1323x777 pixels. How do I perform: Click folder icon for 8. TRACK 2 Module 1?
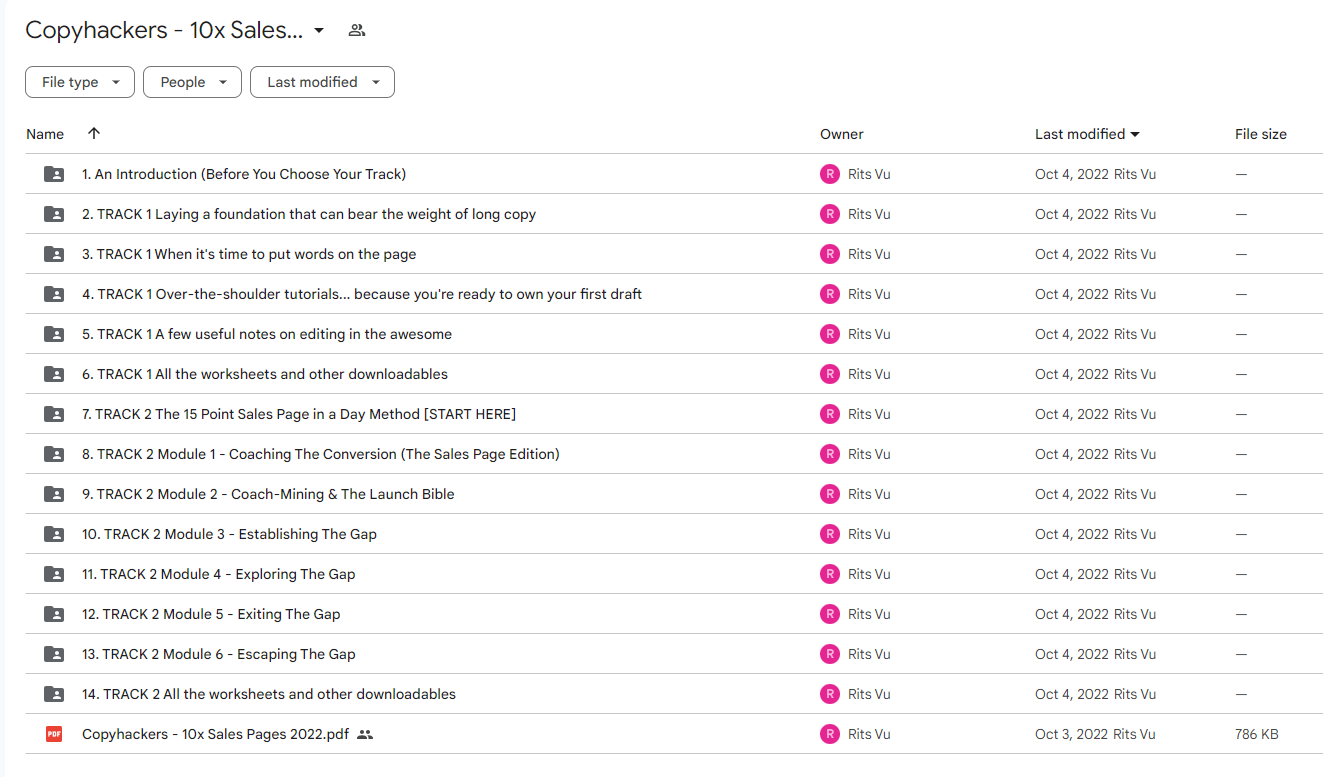tap(54, 454)
